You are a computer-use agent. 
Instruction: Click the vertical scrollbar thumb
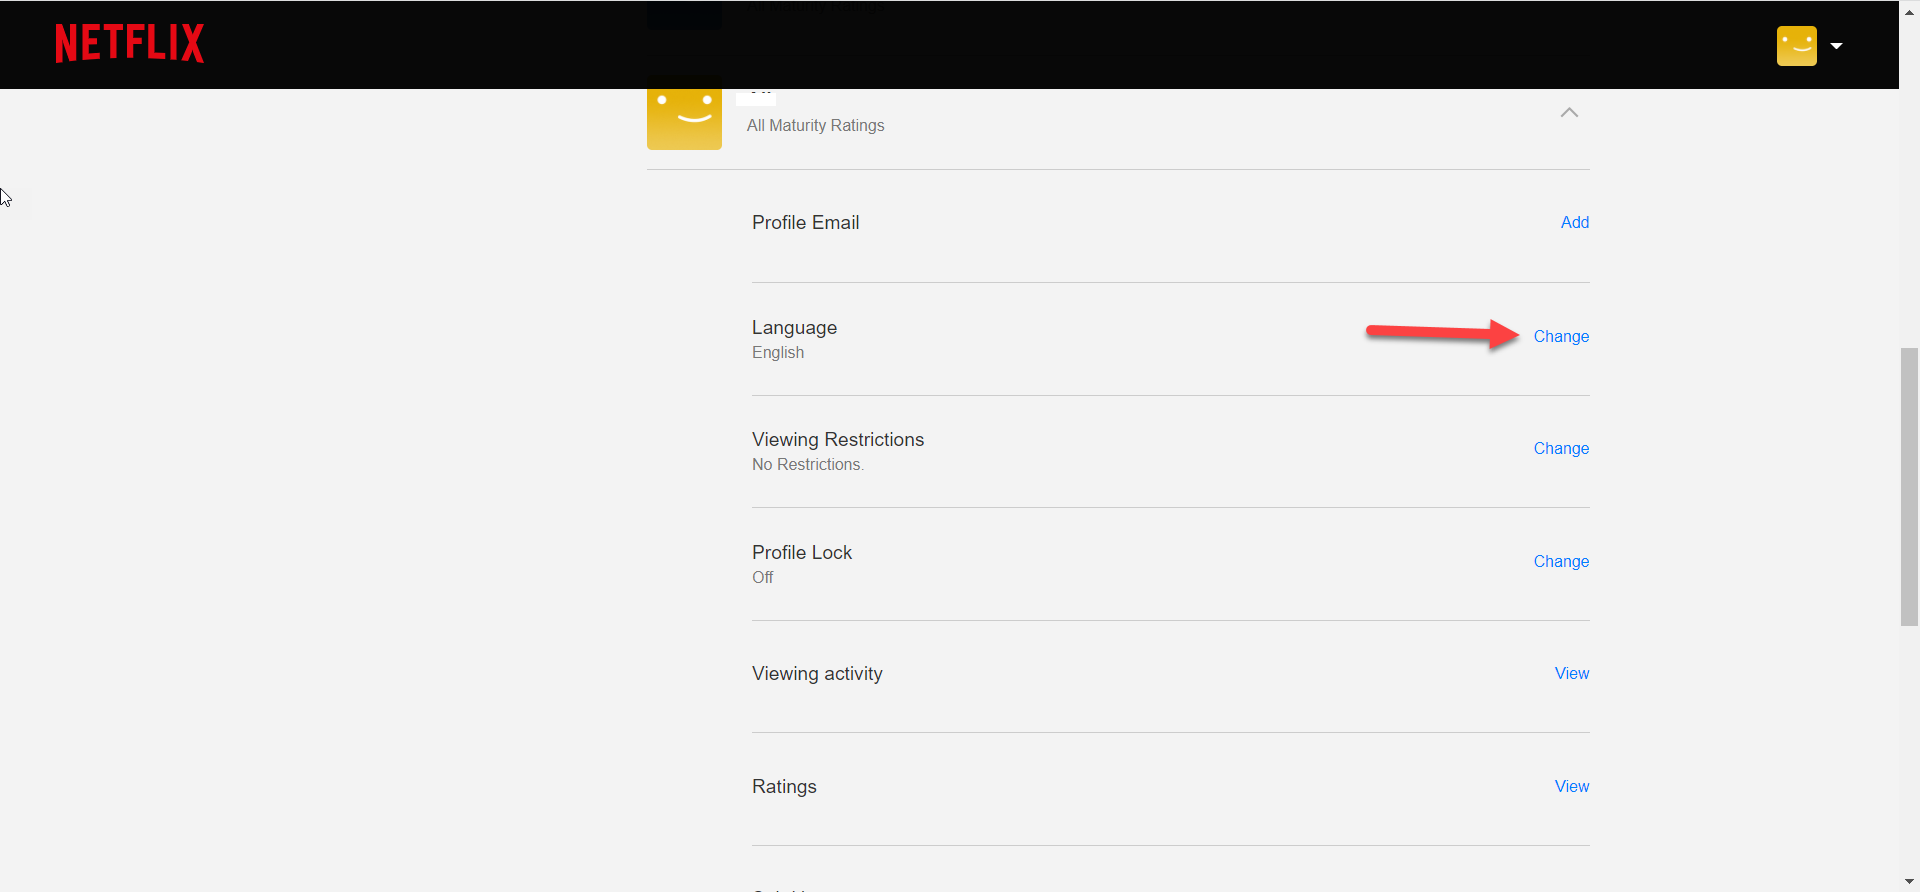click(x=1909, y=486)
